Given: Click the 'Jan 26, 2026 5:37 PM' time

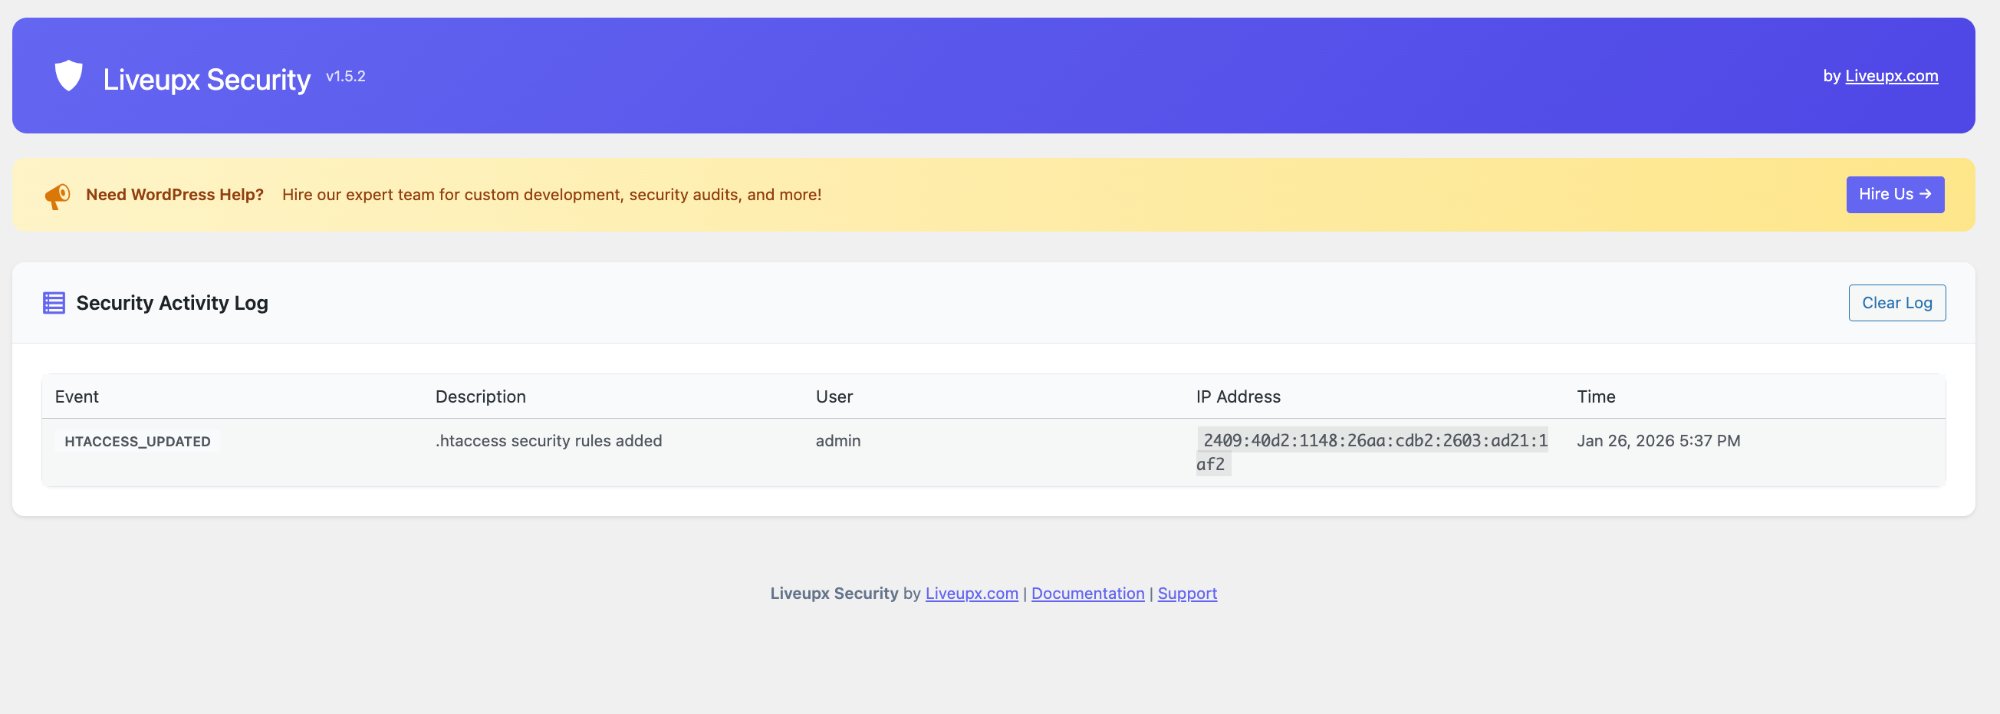Looking at the screenshot, I should pyautogui.click(x=1658, y=441).
